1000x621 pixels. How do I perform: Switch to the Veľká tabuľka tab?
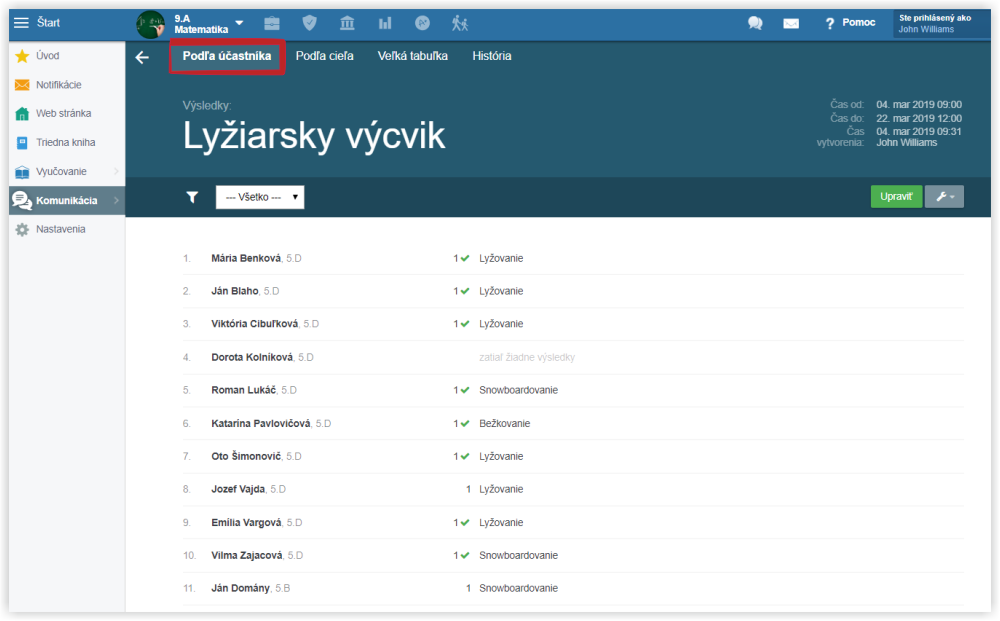click(x=412, y=57)
